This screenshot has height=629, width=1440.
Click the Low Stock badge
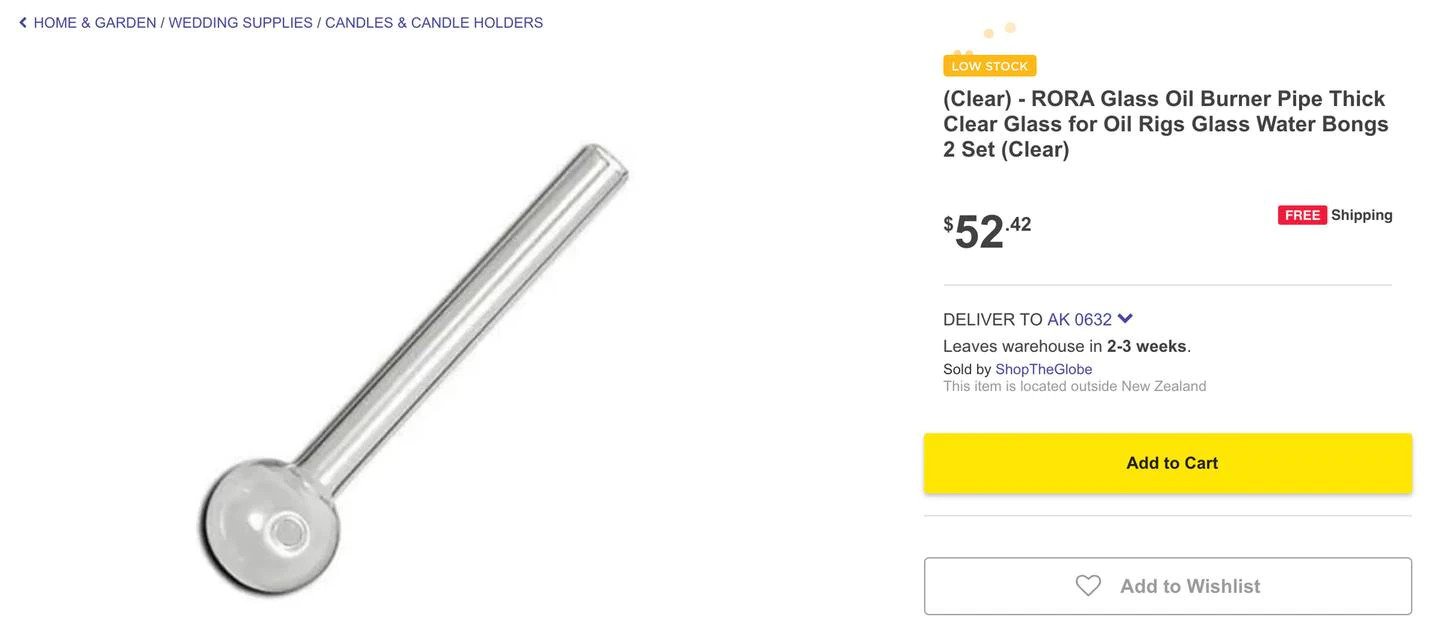pyautogui.click(x=989, y=66)
